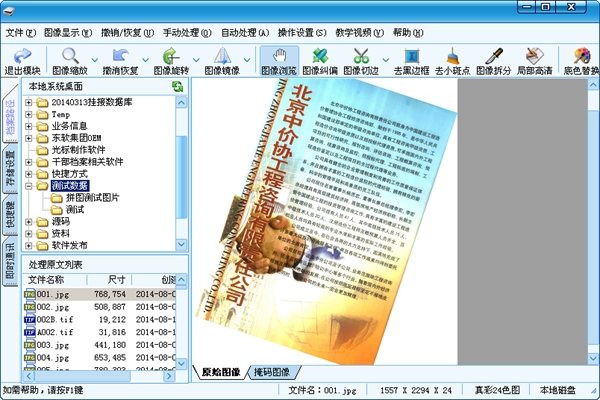600x400 pixels.
Task: Expand the 软件发布 folder node
Action: [29, 245]
